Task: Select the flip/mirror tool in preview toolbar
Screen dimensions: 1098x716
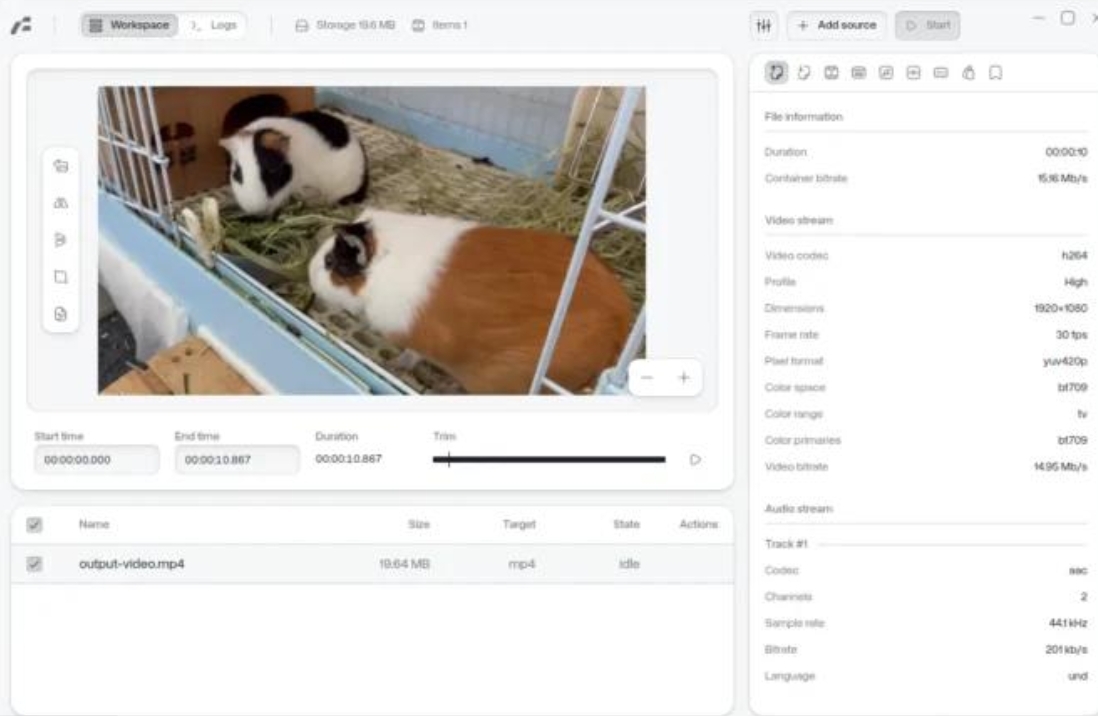Action: (x=61, y=203)
